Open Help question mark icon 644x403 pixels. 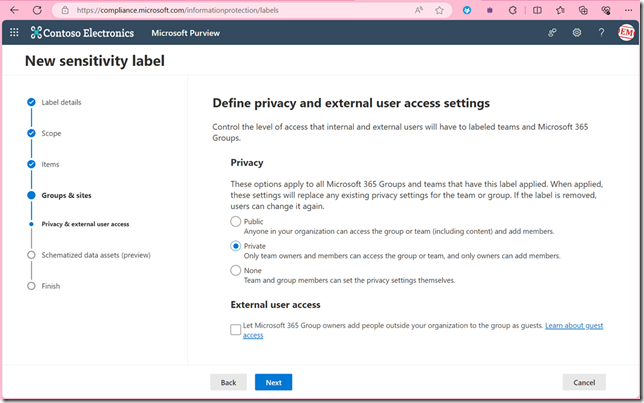pyautogui.click(x=601, y=32)
